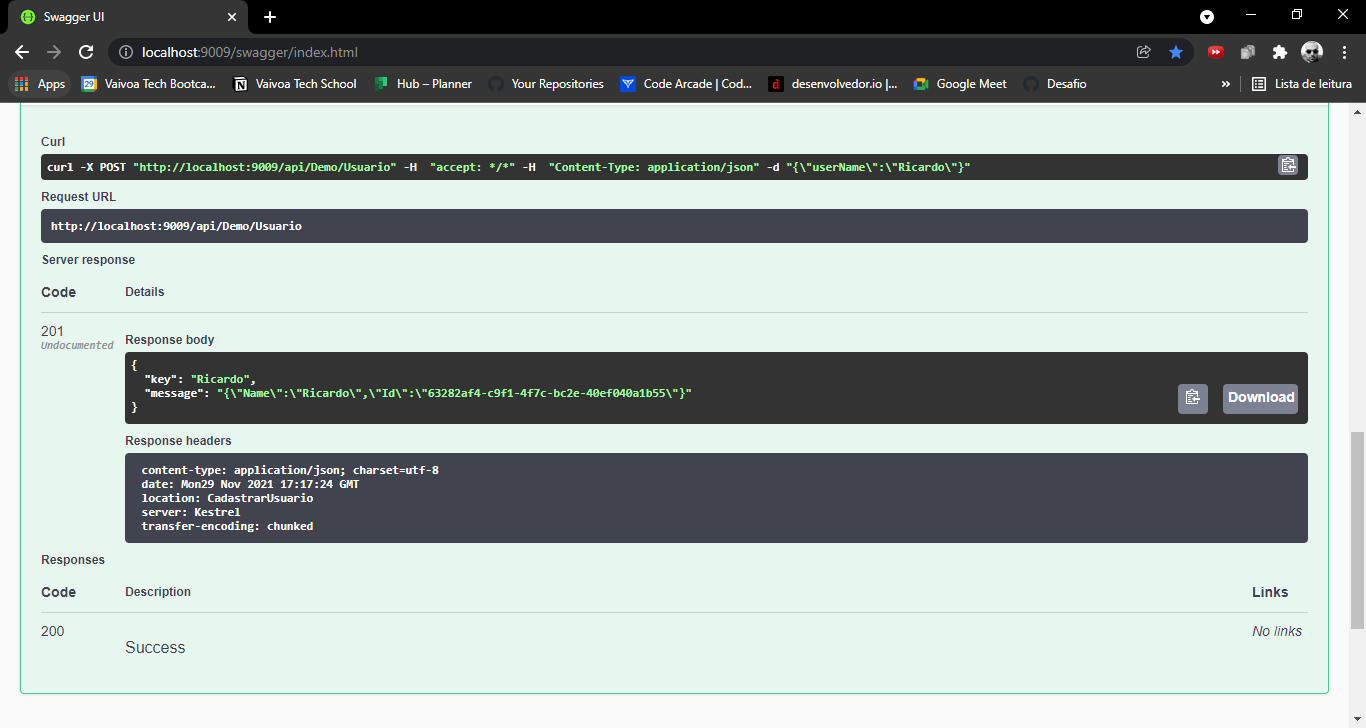Screen dimensions: 1366x728
Task: Copy the response body to clipboard
Action: point(1192,398)
